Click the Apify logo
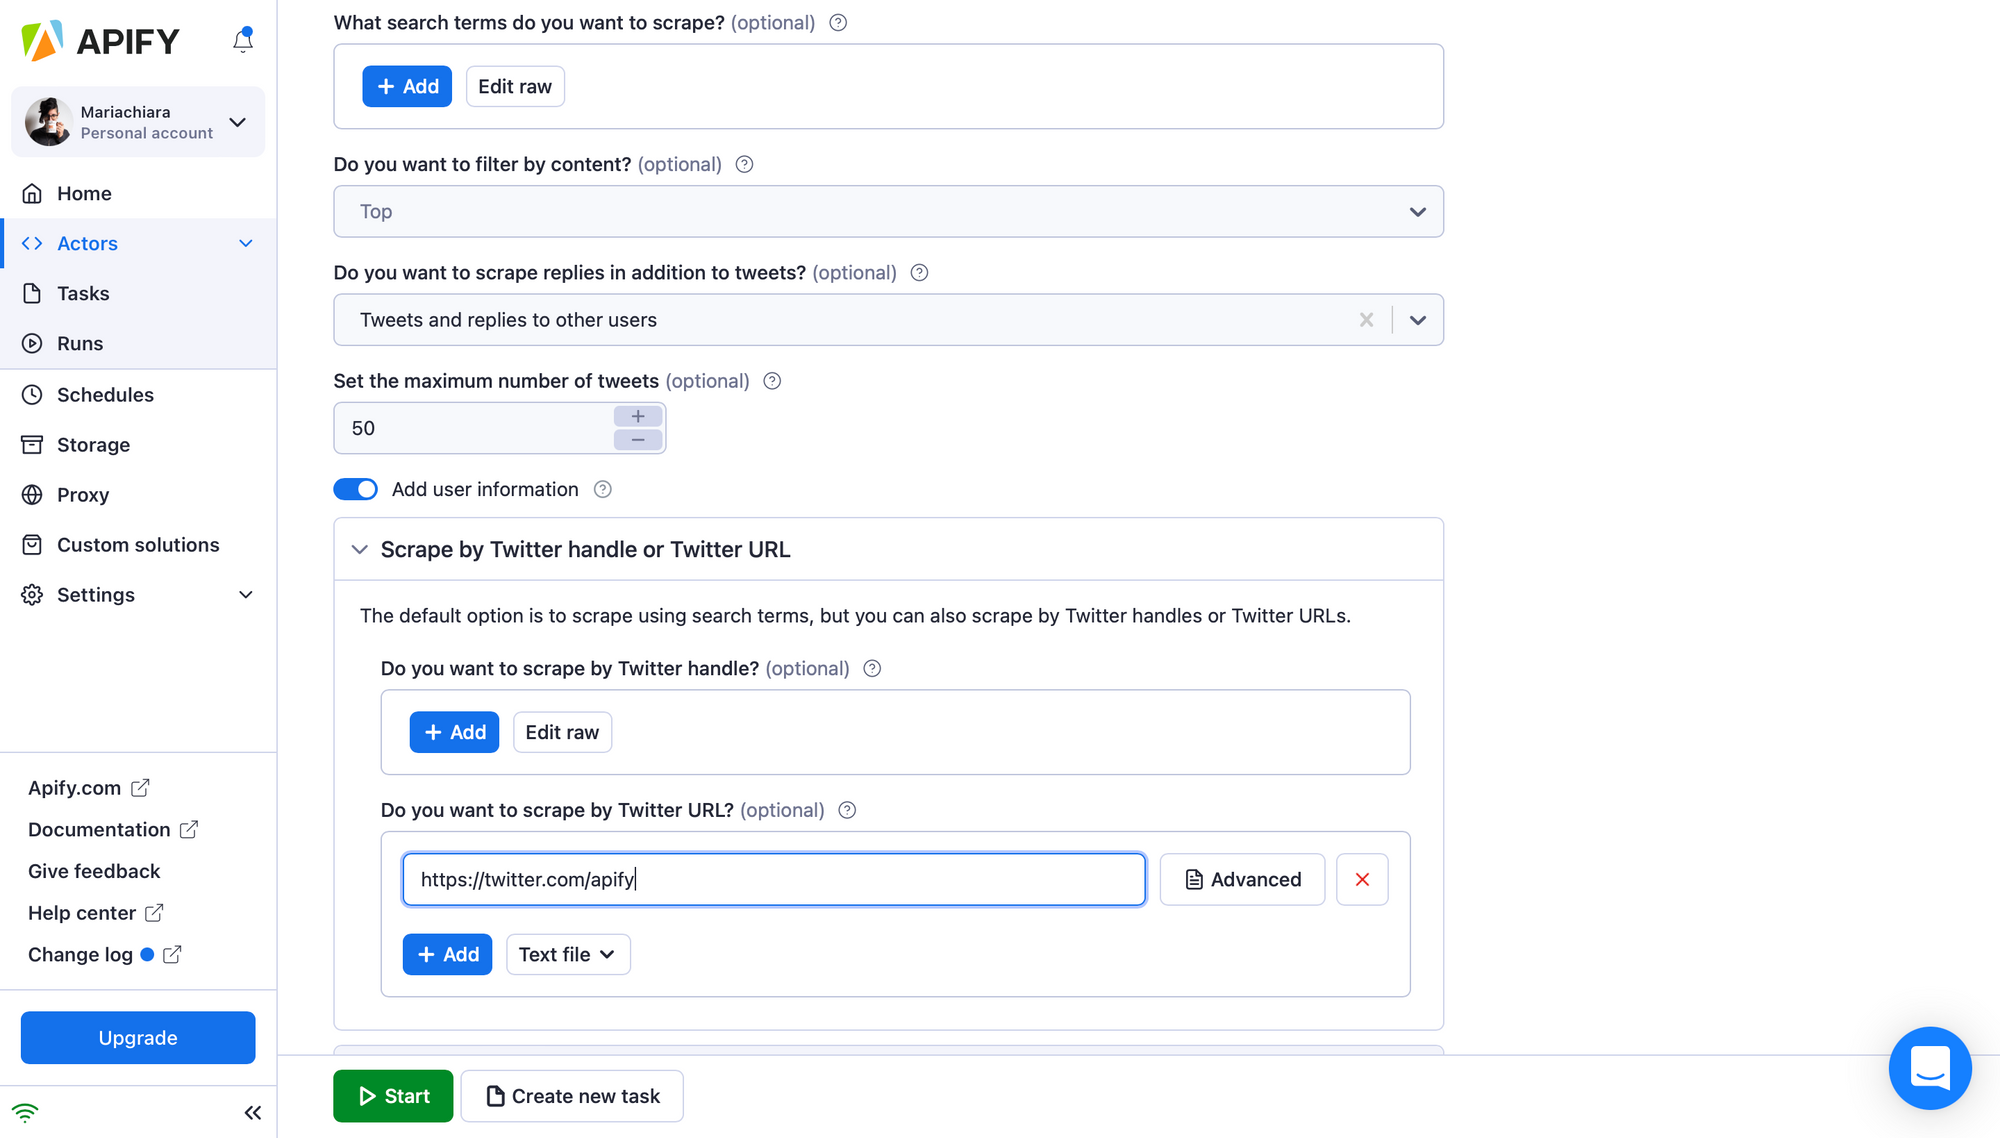Viewport: 2000px width, 1138px height. [100, 41]
